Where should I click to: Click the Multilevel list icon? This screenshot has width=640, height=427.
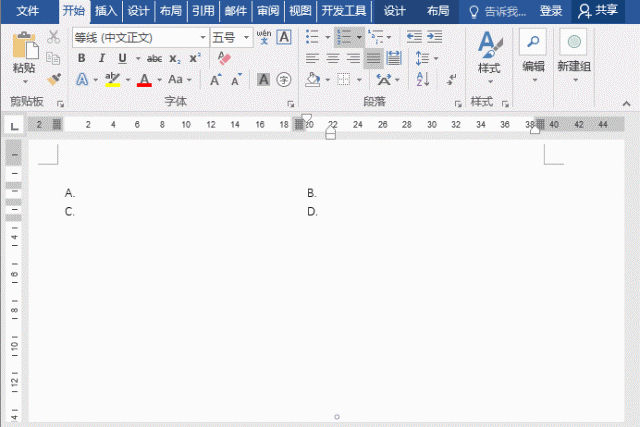coord(376,37)
